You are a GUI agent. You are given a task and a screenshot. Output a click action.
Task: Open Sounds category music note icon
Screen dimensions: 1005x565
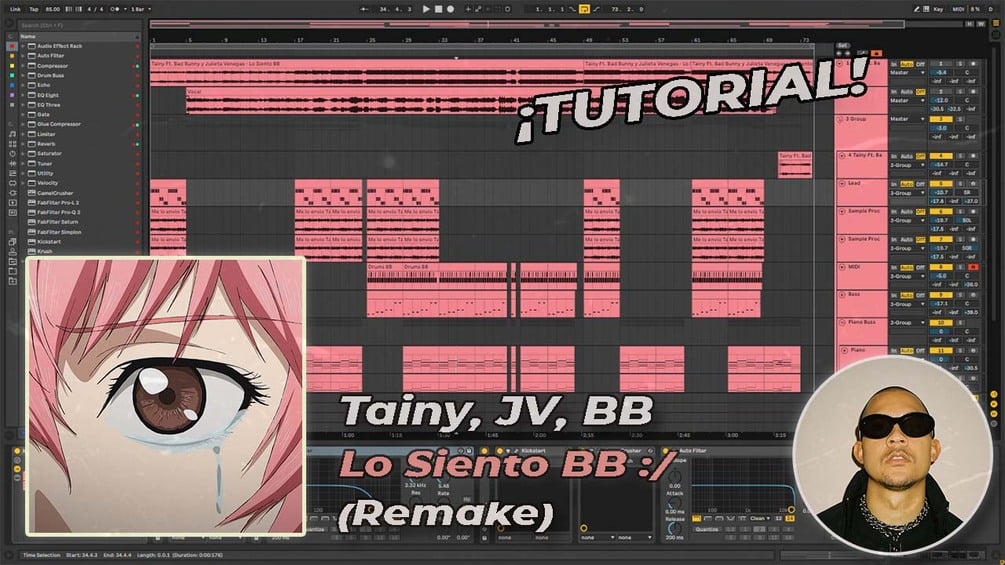12,134
